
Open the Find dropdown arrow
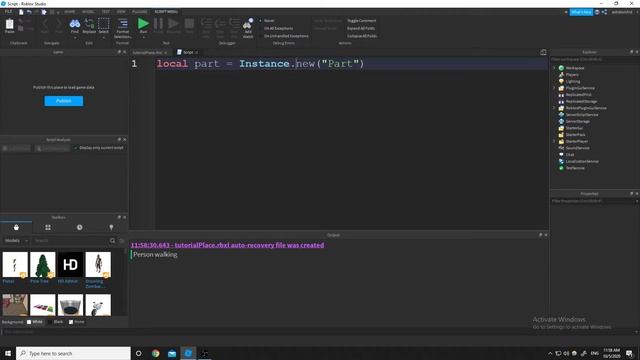point(75,38)
